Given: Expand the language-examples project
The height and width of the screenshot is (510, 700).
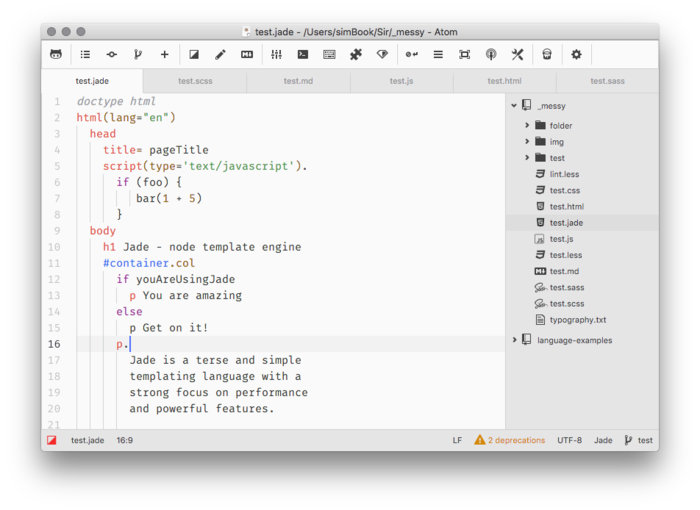Looking at the screenshot, I should click(x=514, y=340).
